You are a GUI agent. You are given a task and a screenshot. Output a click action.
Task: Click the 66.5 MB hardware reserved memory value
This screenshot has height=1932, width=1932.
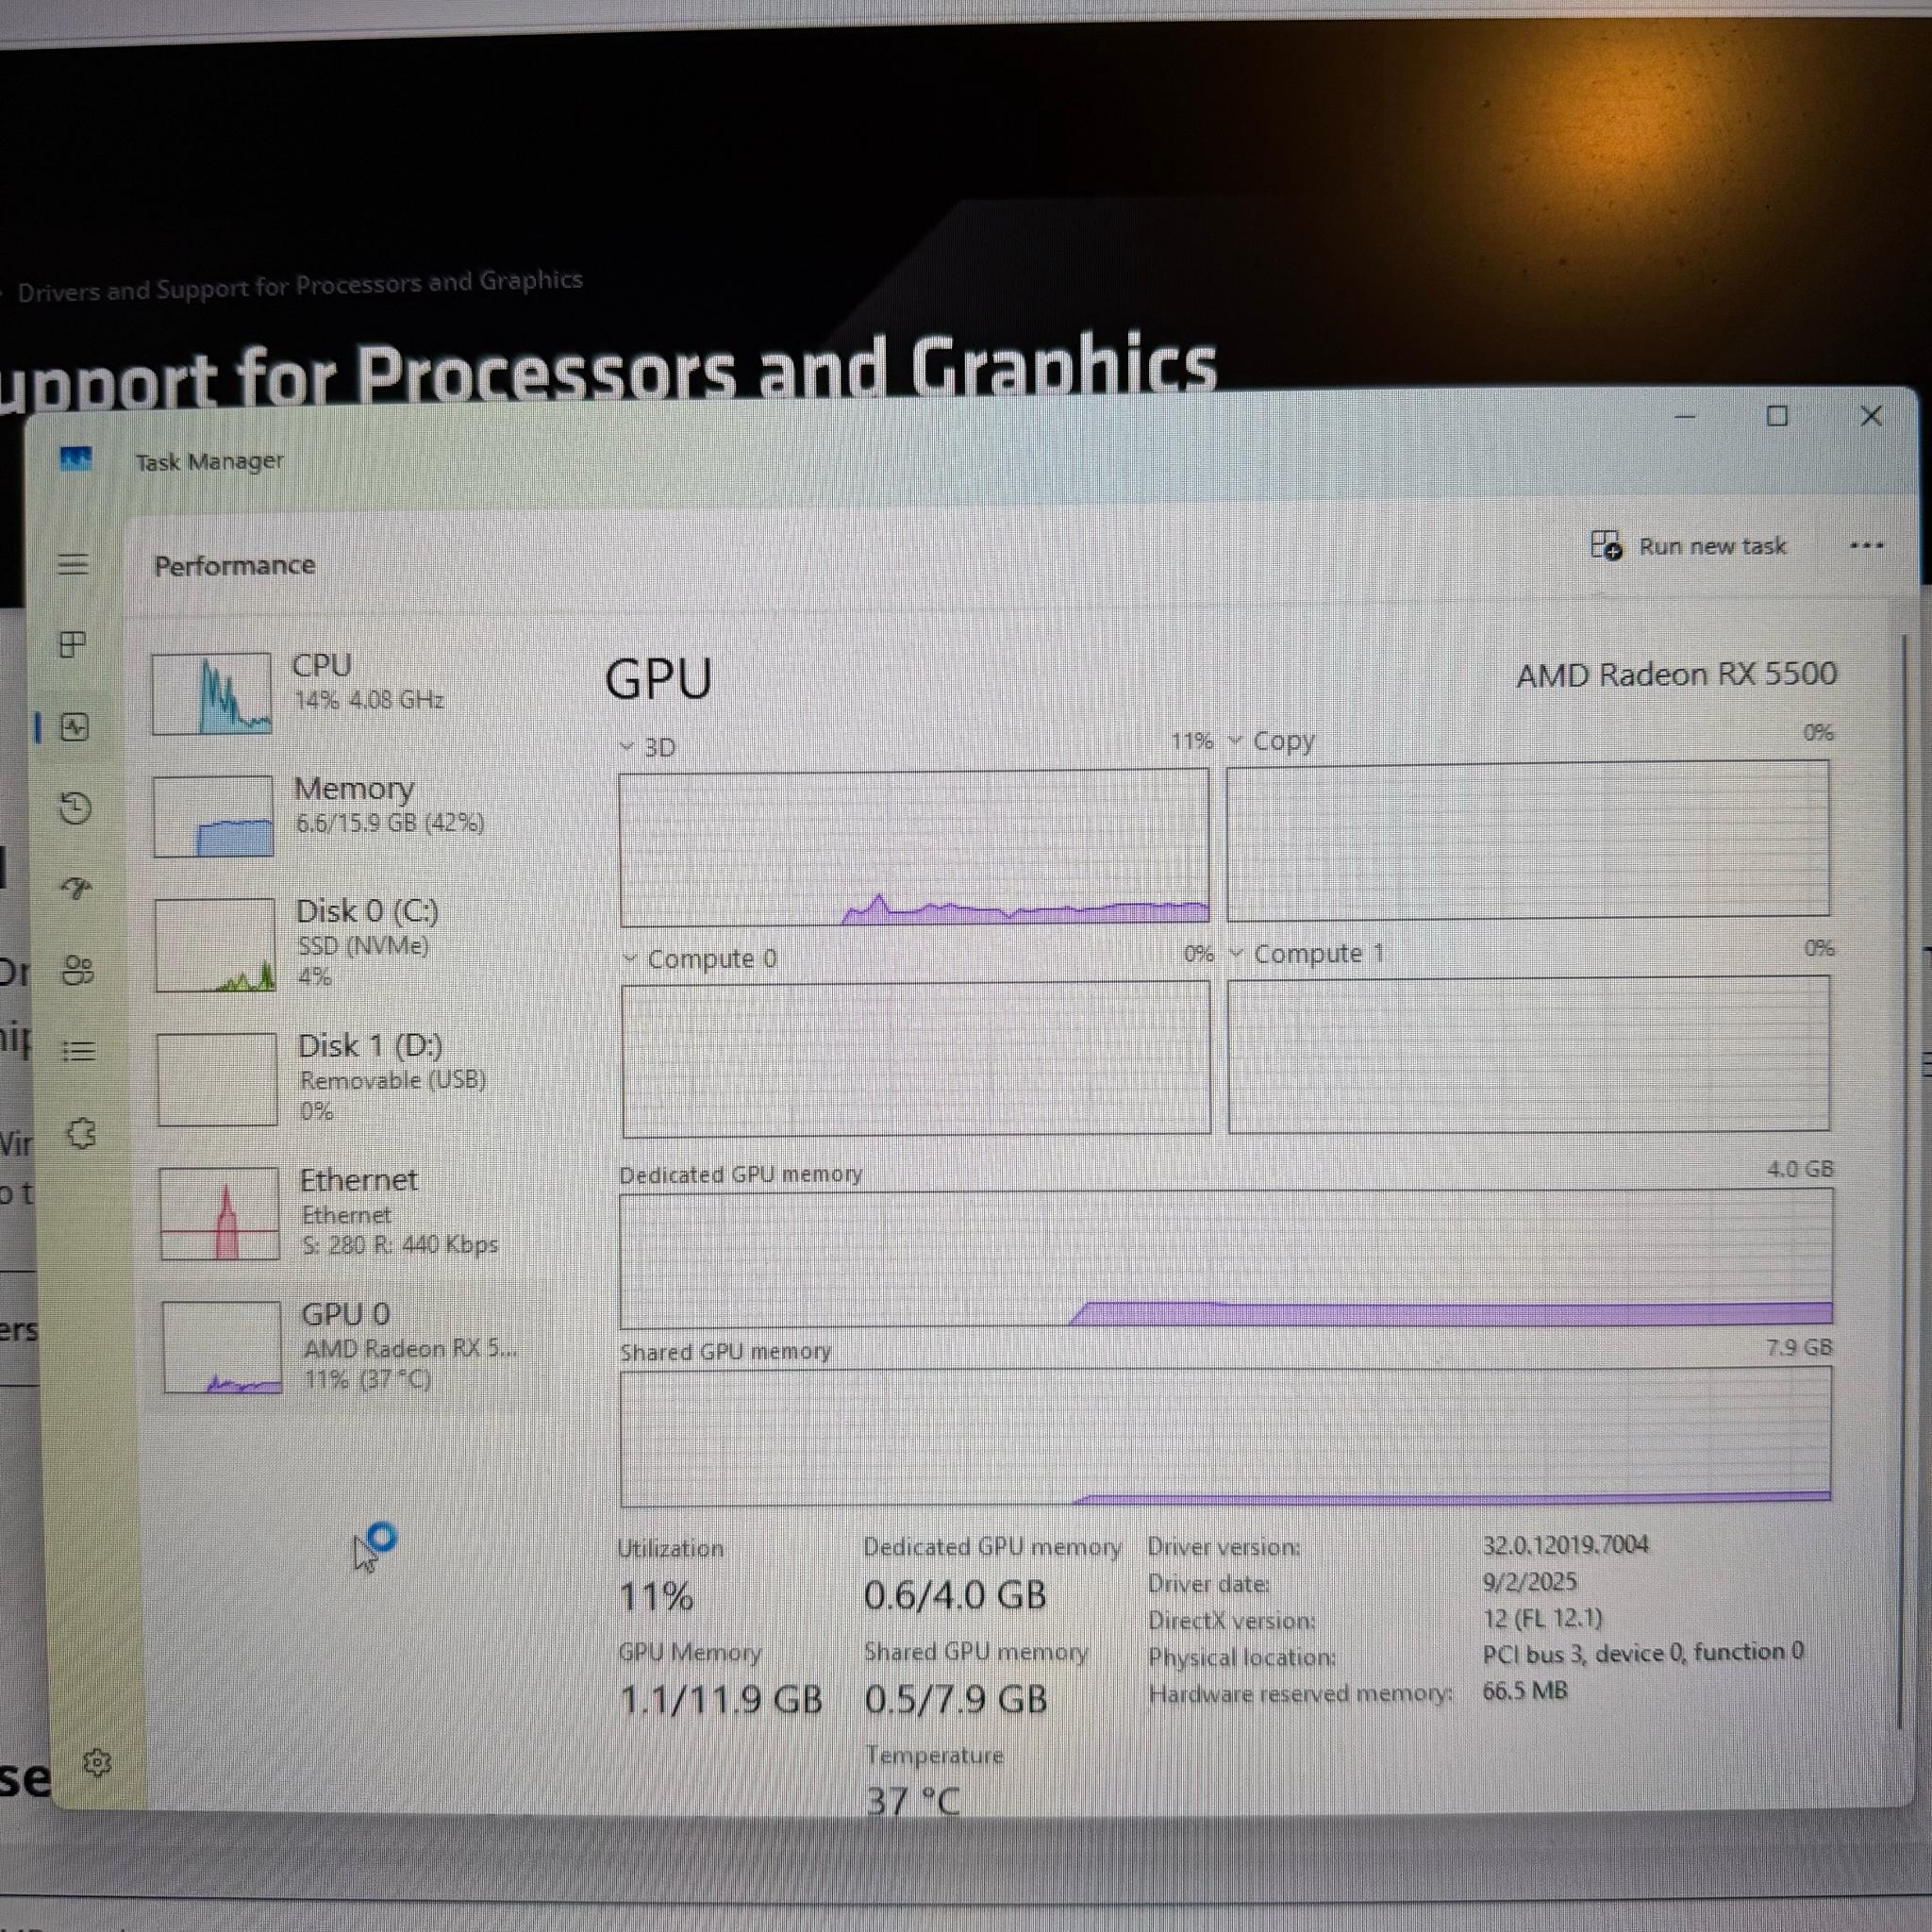click(x=1525, y=1690)
